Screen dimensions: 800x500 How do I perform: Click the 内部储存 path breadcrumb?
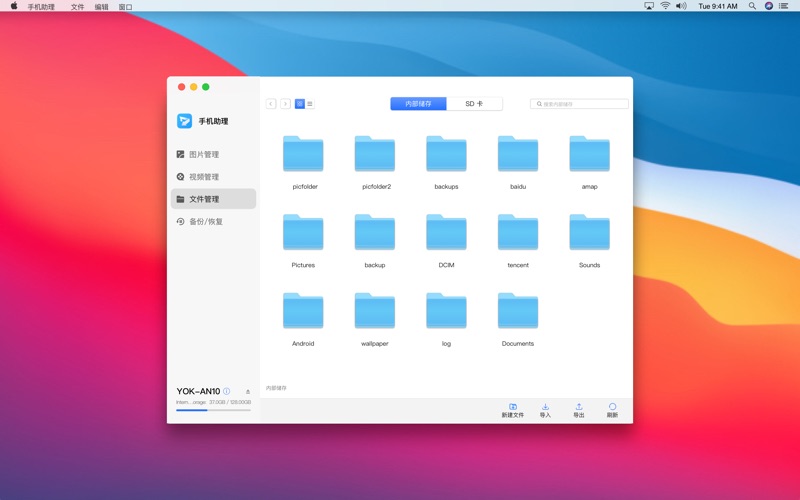[x=276, y=388]
